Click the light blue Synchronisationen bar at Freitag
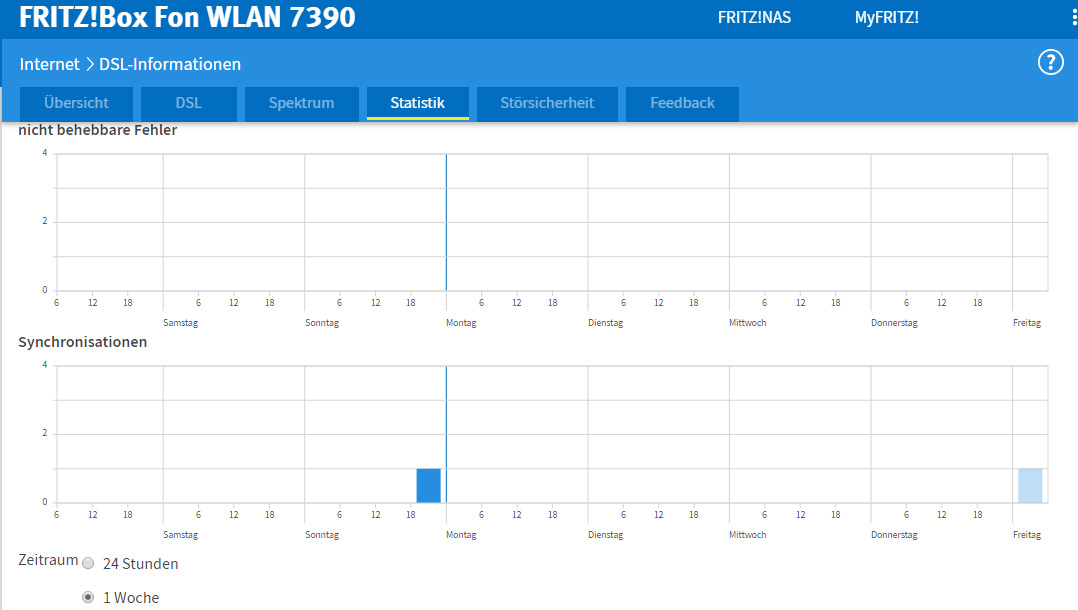Screen dimensions: 1078x610 tap(1030, 486)
